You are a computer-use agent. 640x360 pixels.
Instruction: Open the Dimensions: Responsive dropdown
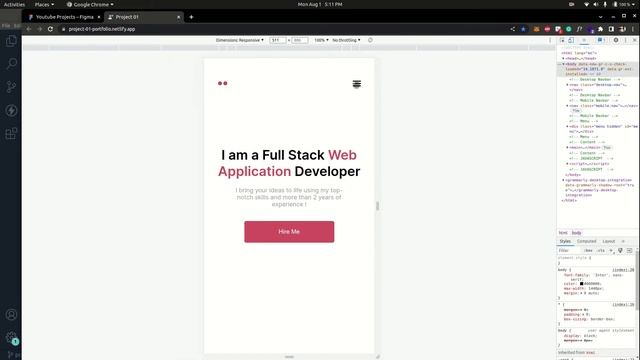point(240,40)
